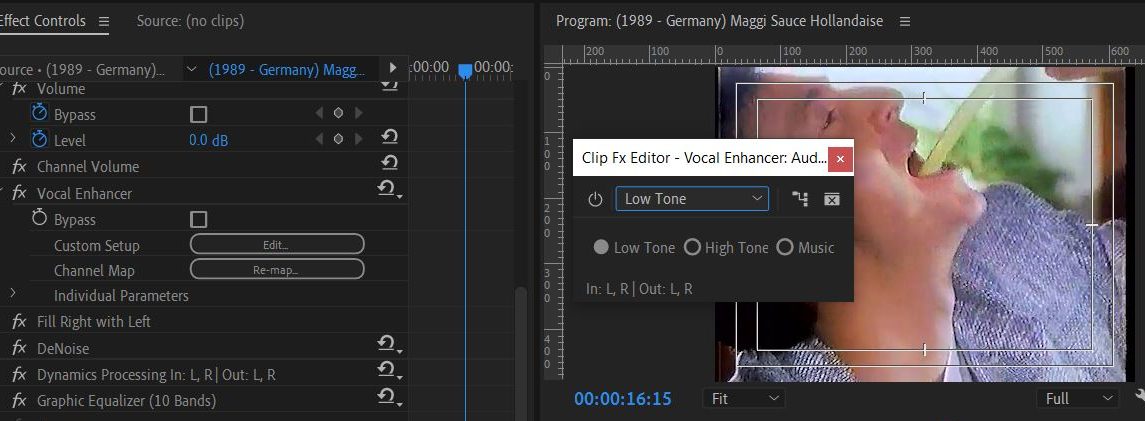
Task: Select the Fill Right with Left effect
Action: [93, 322]
